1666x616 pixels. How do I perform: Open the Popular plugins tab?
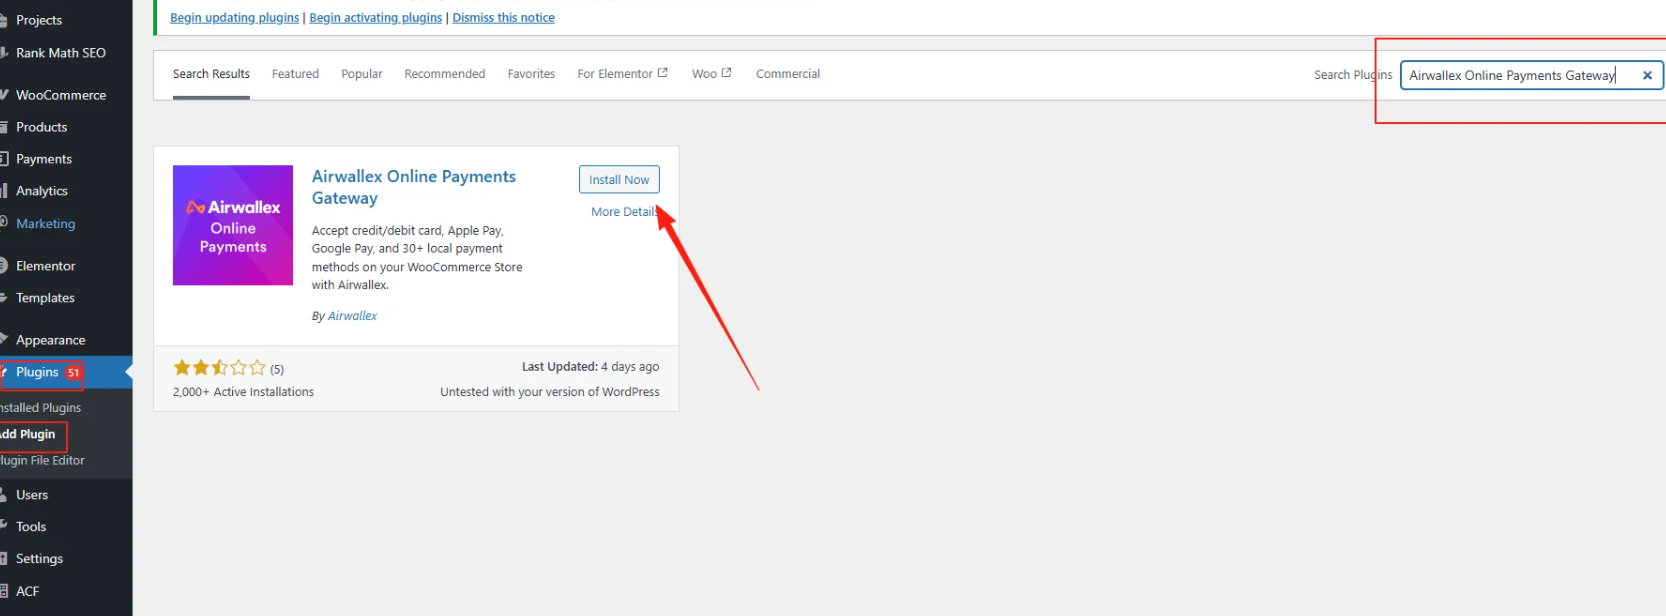(362, 74)
